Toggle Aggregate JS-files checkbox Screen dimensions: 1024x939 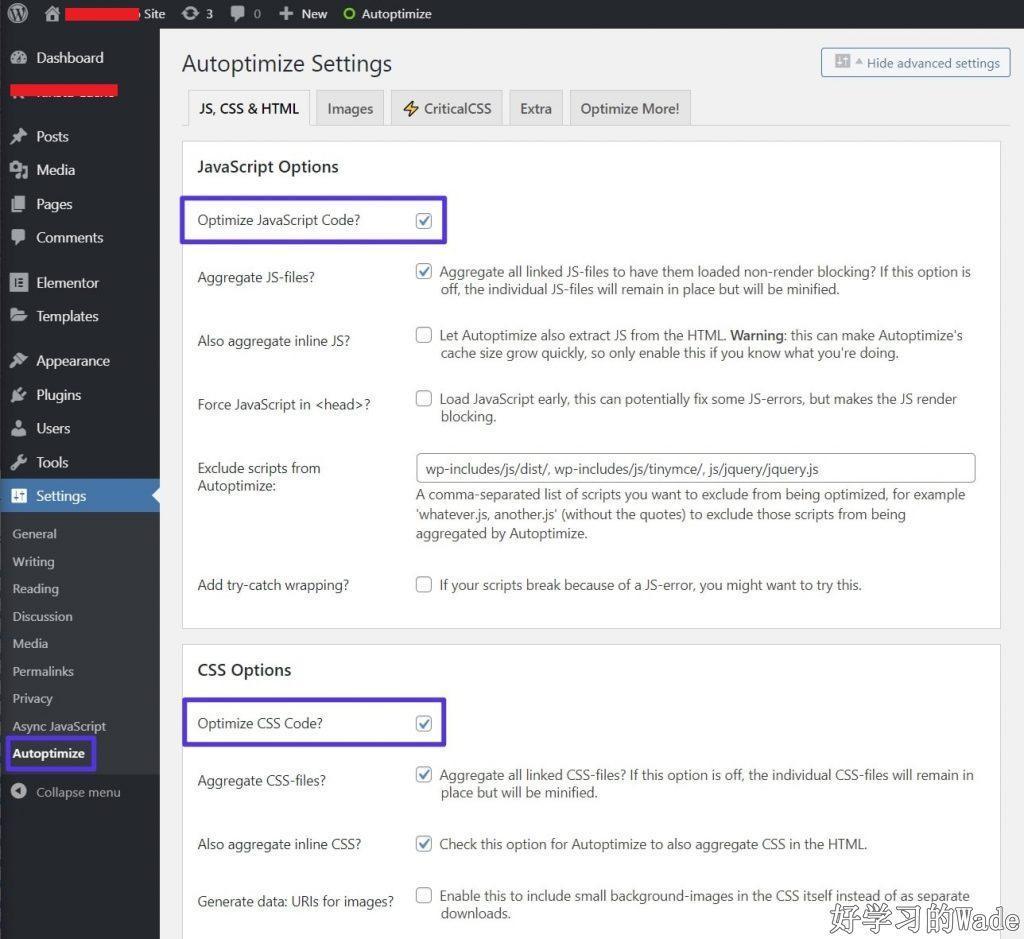point(424,271)
